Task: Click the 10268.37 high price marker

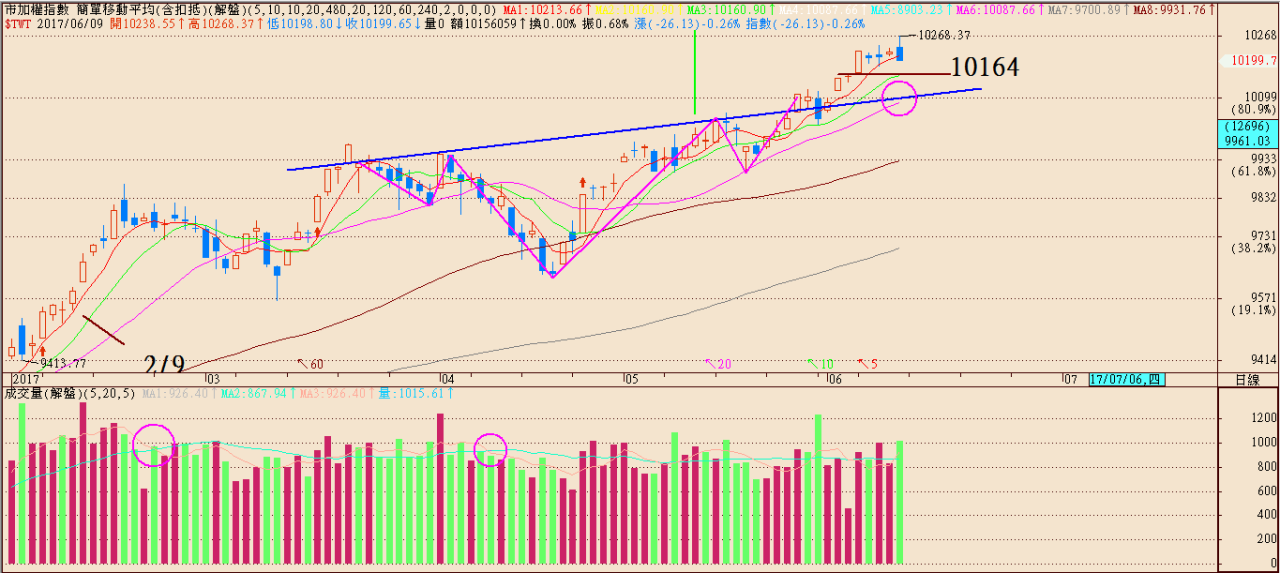Action: coord(943,35)
